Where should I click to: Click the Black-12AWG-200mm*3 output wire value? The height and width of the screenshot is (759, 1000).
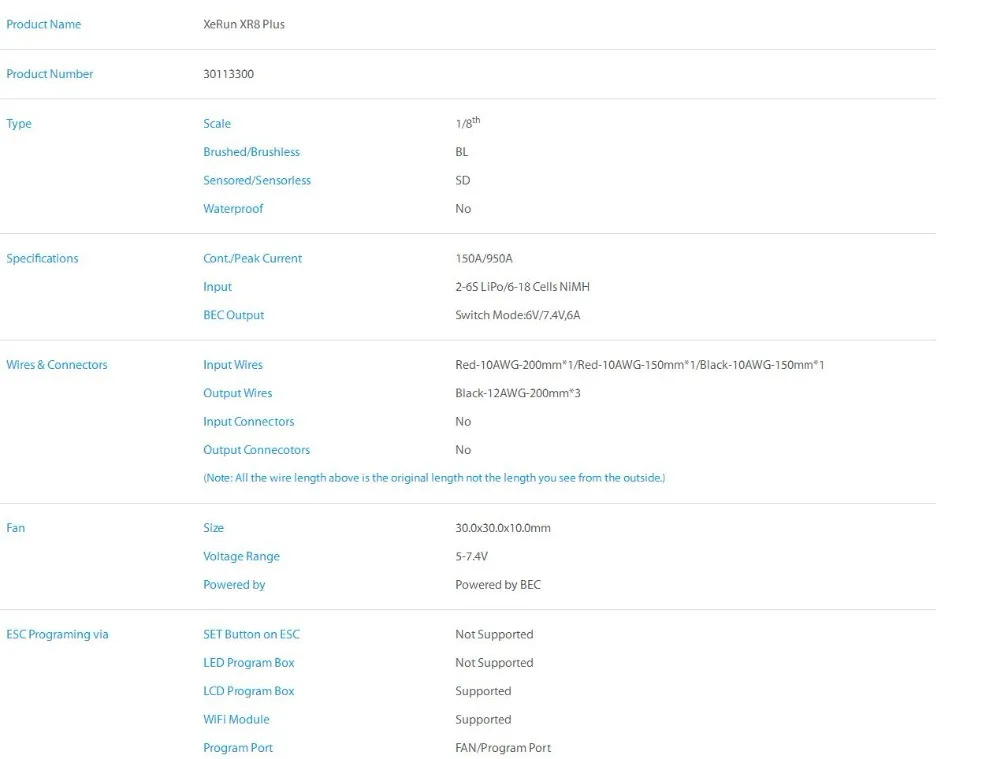(x=518, y=394)
